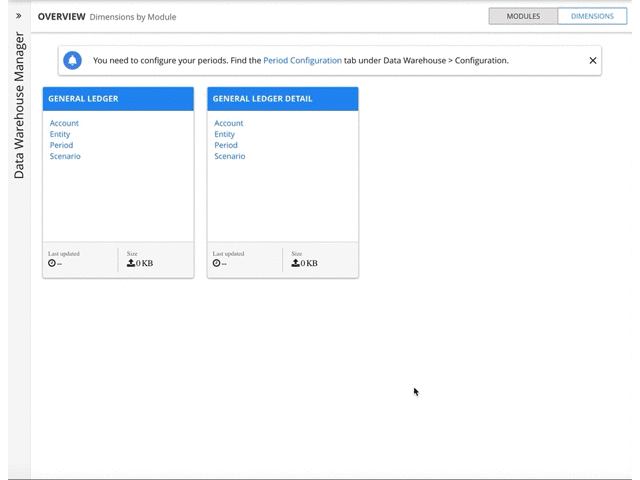Click the notification bell icon

point(72,61)
